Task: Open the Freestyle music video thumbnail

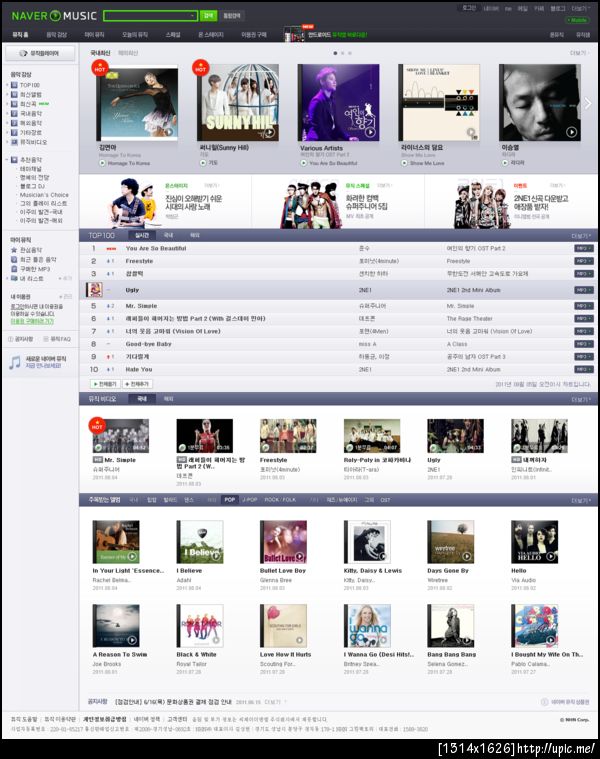Action: coord(288,436)
